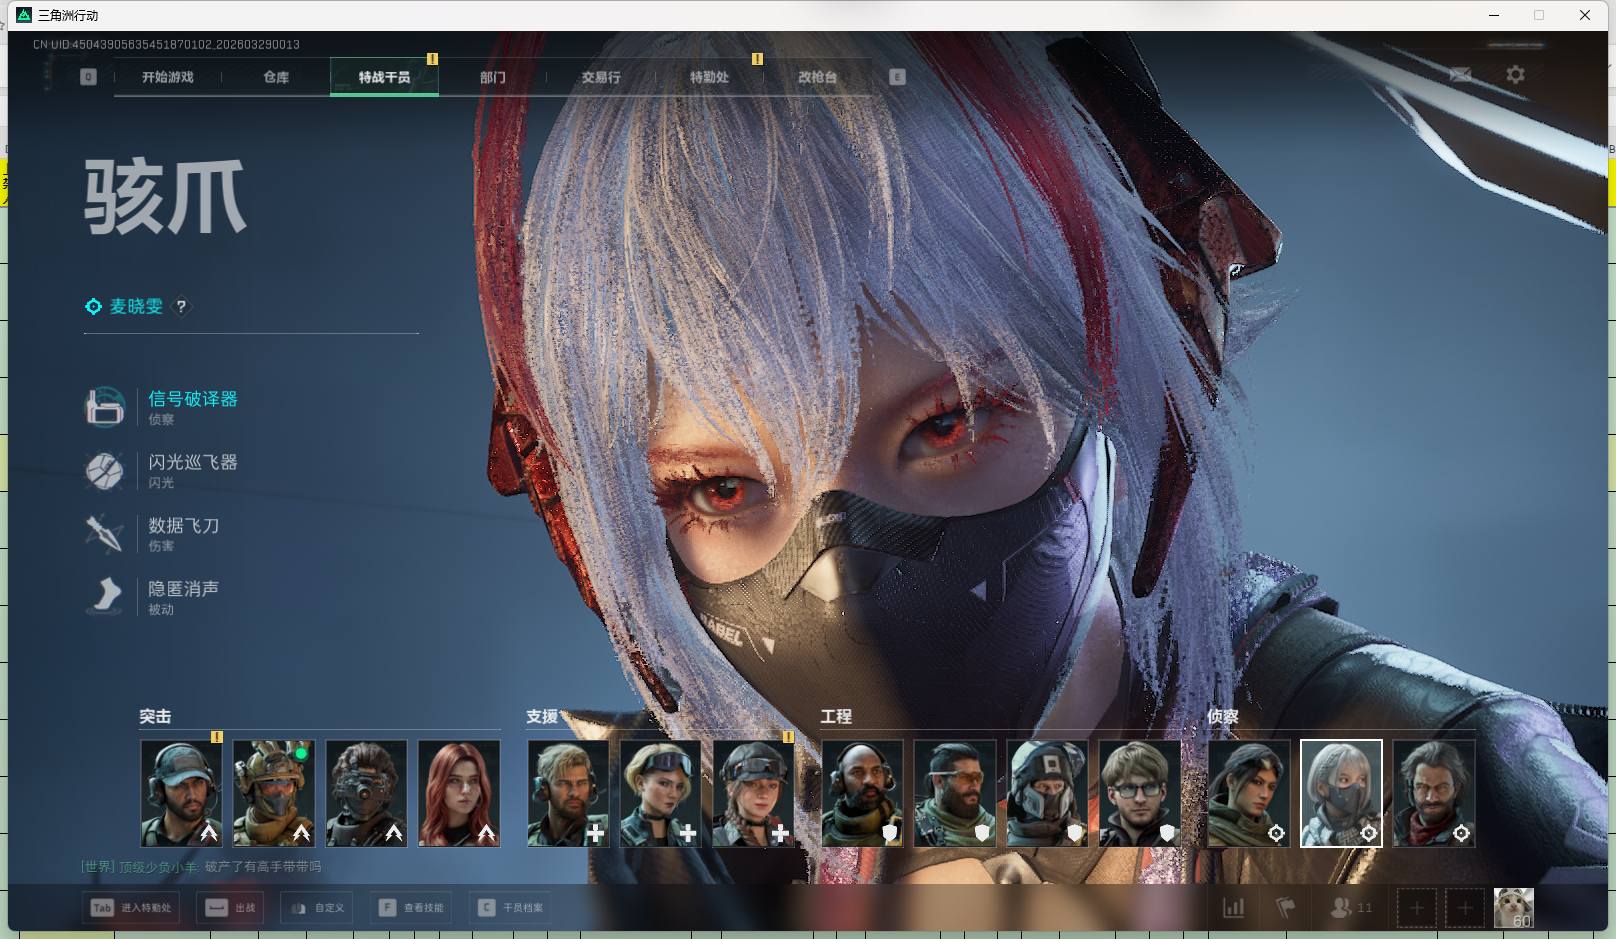The image size is (1616, 939).
Task: Open the friends list icon showing 11
Action: tap(1351, 908)
